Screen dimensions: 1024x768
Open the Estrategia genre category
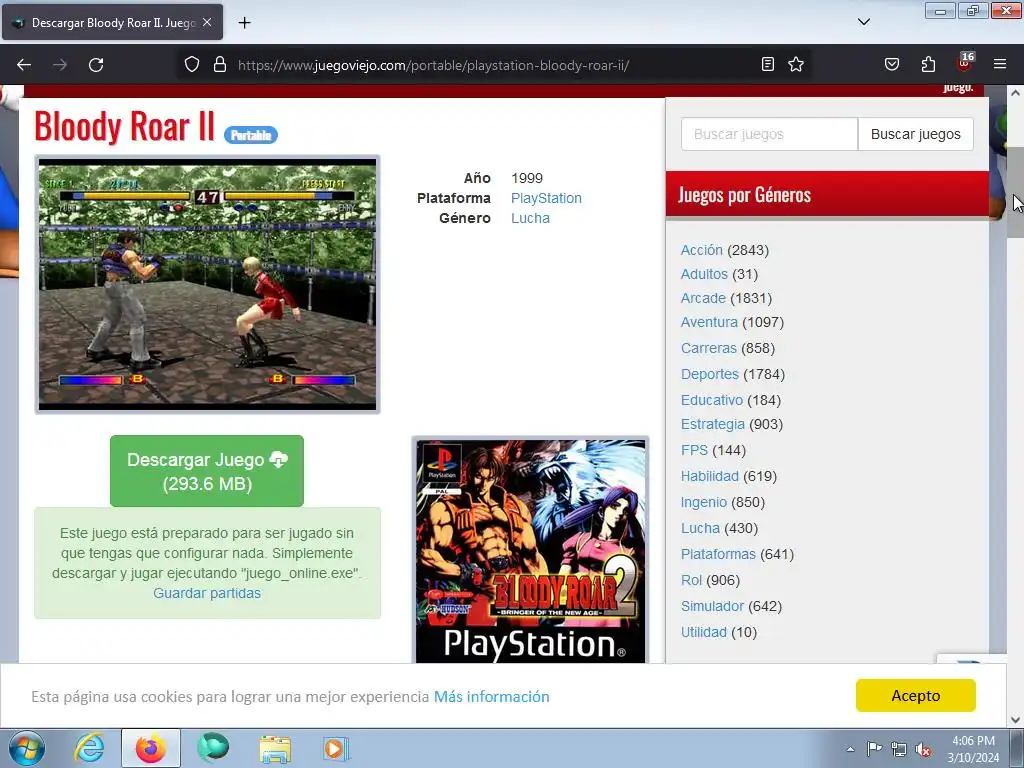[712, 424]
